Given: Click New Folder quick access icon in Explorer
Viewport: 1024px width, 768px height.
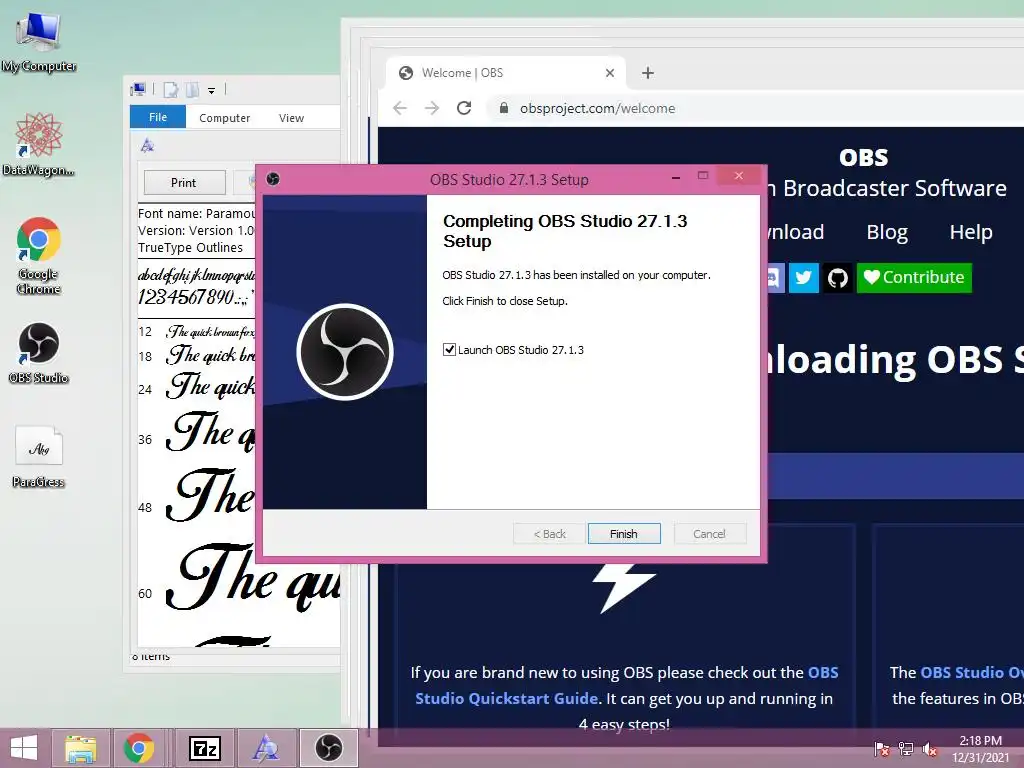Looking at the screenshot, I should coord(193,90).
